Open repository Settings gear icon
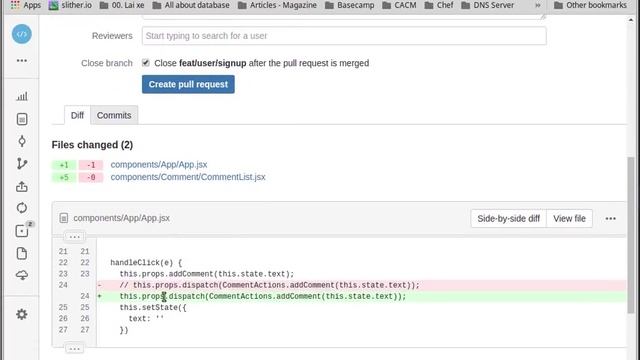The width and height of the screenshot is (640, 360). [22, 314]
